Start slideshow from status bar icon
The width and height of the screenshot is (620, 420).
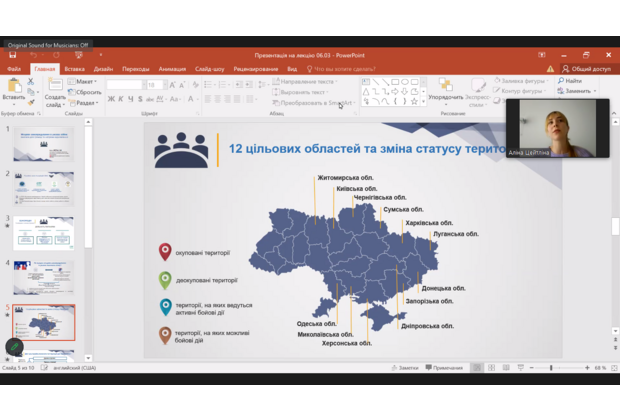tap(519, 368)
